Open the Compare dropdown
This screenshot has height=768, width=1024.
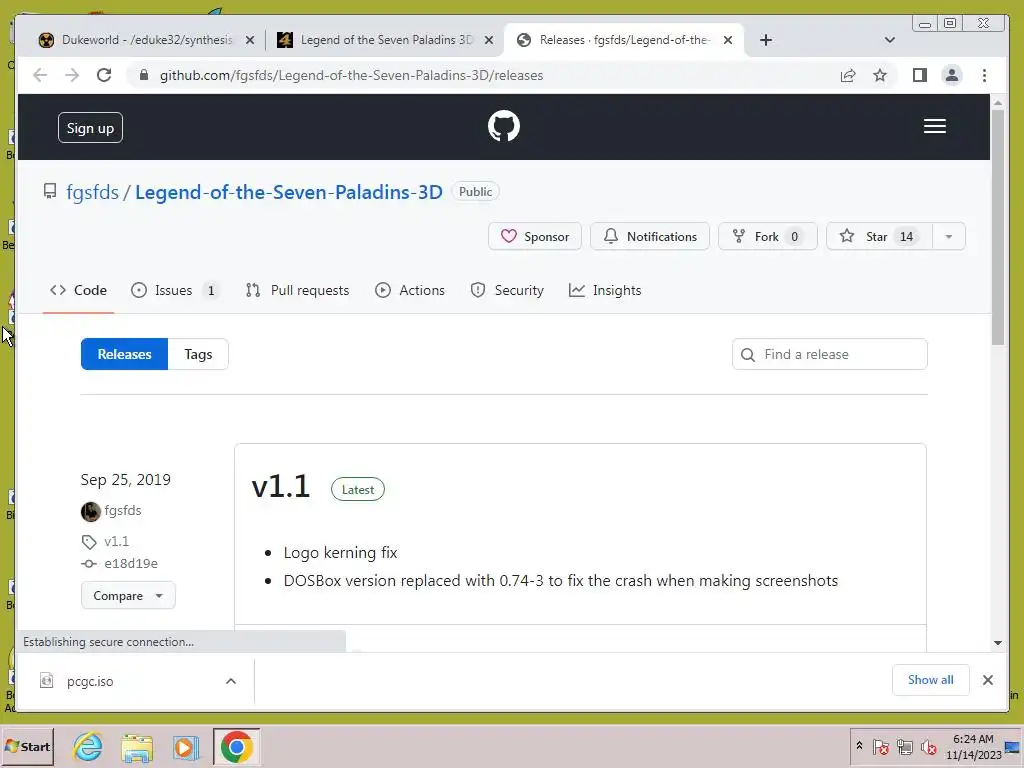(x=128, y=596)
